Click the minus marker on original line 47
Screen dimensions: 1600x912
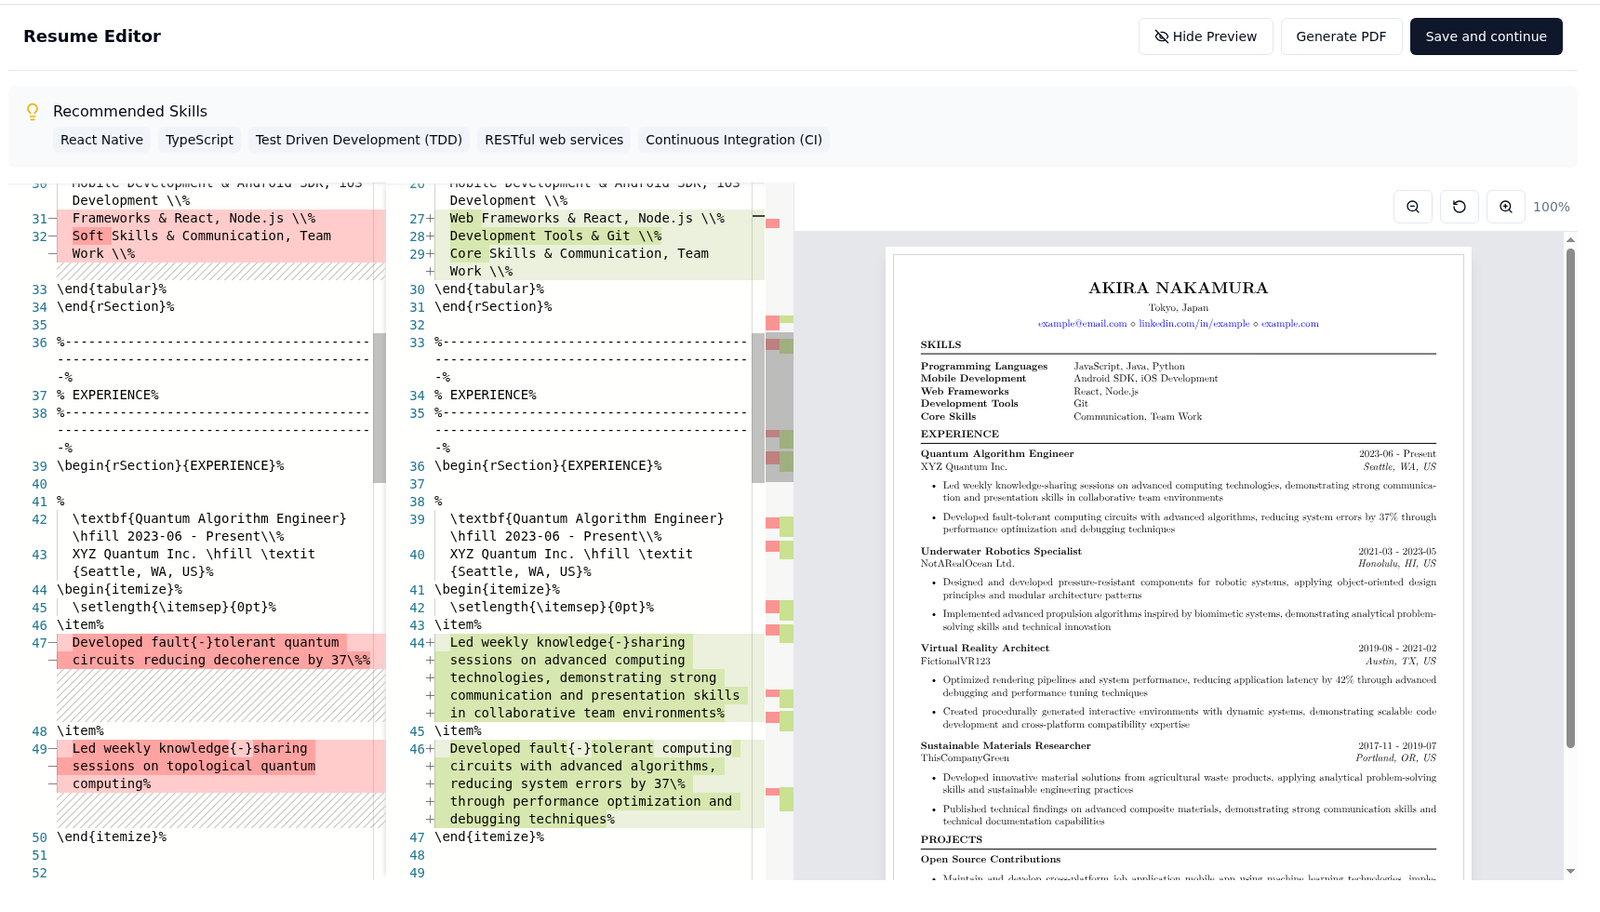(x=52, y=643)
